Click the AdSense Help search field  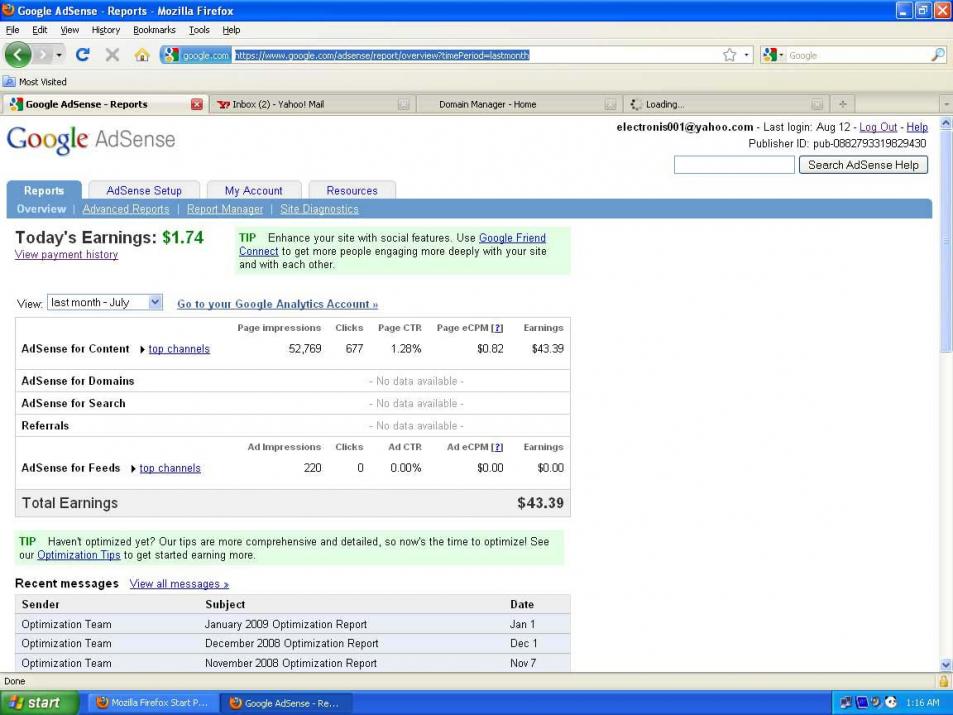734,165
